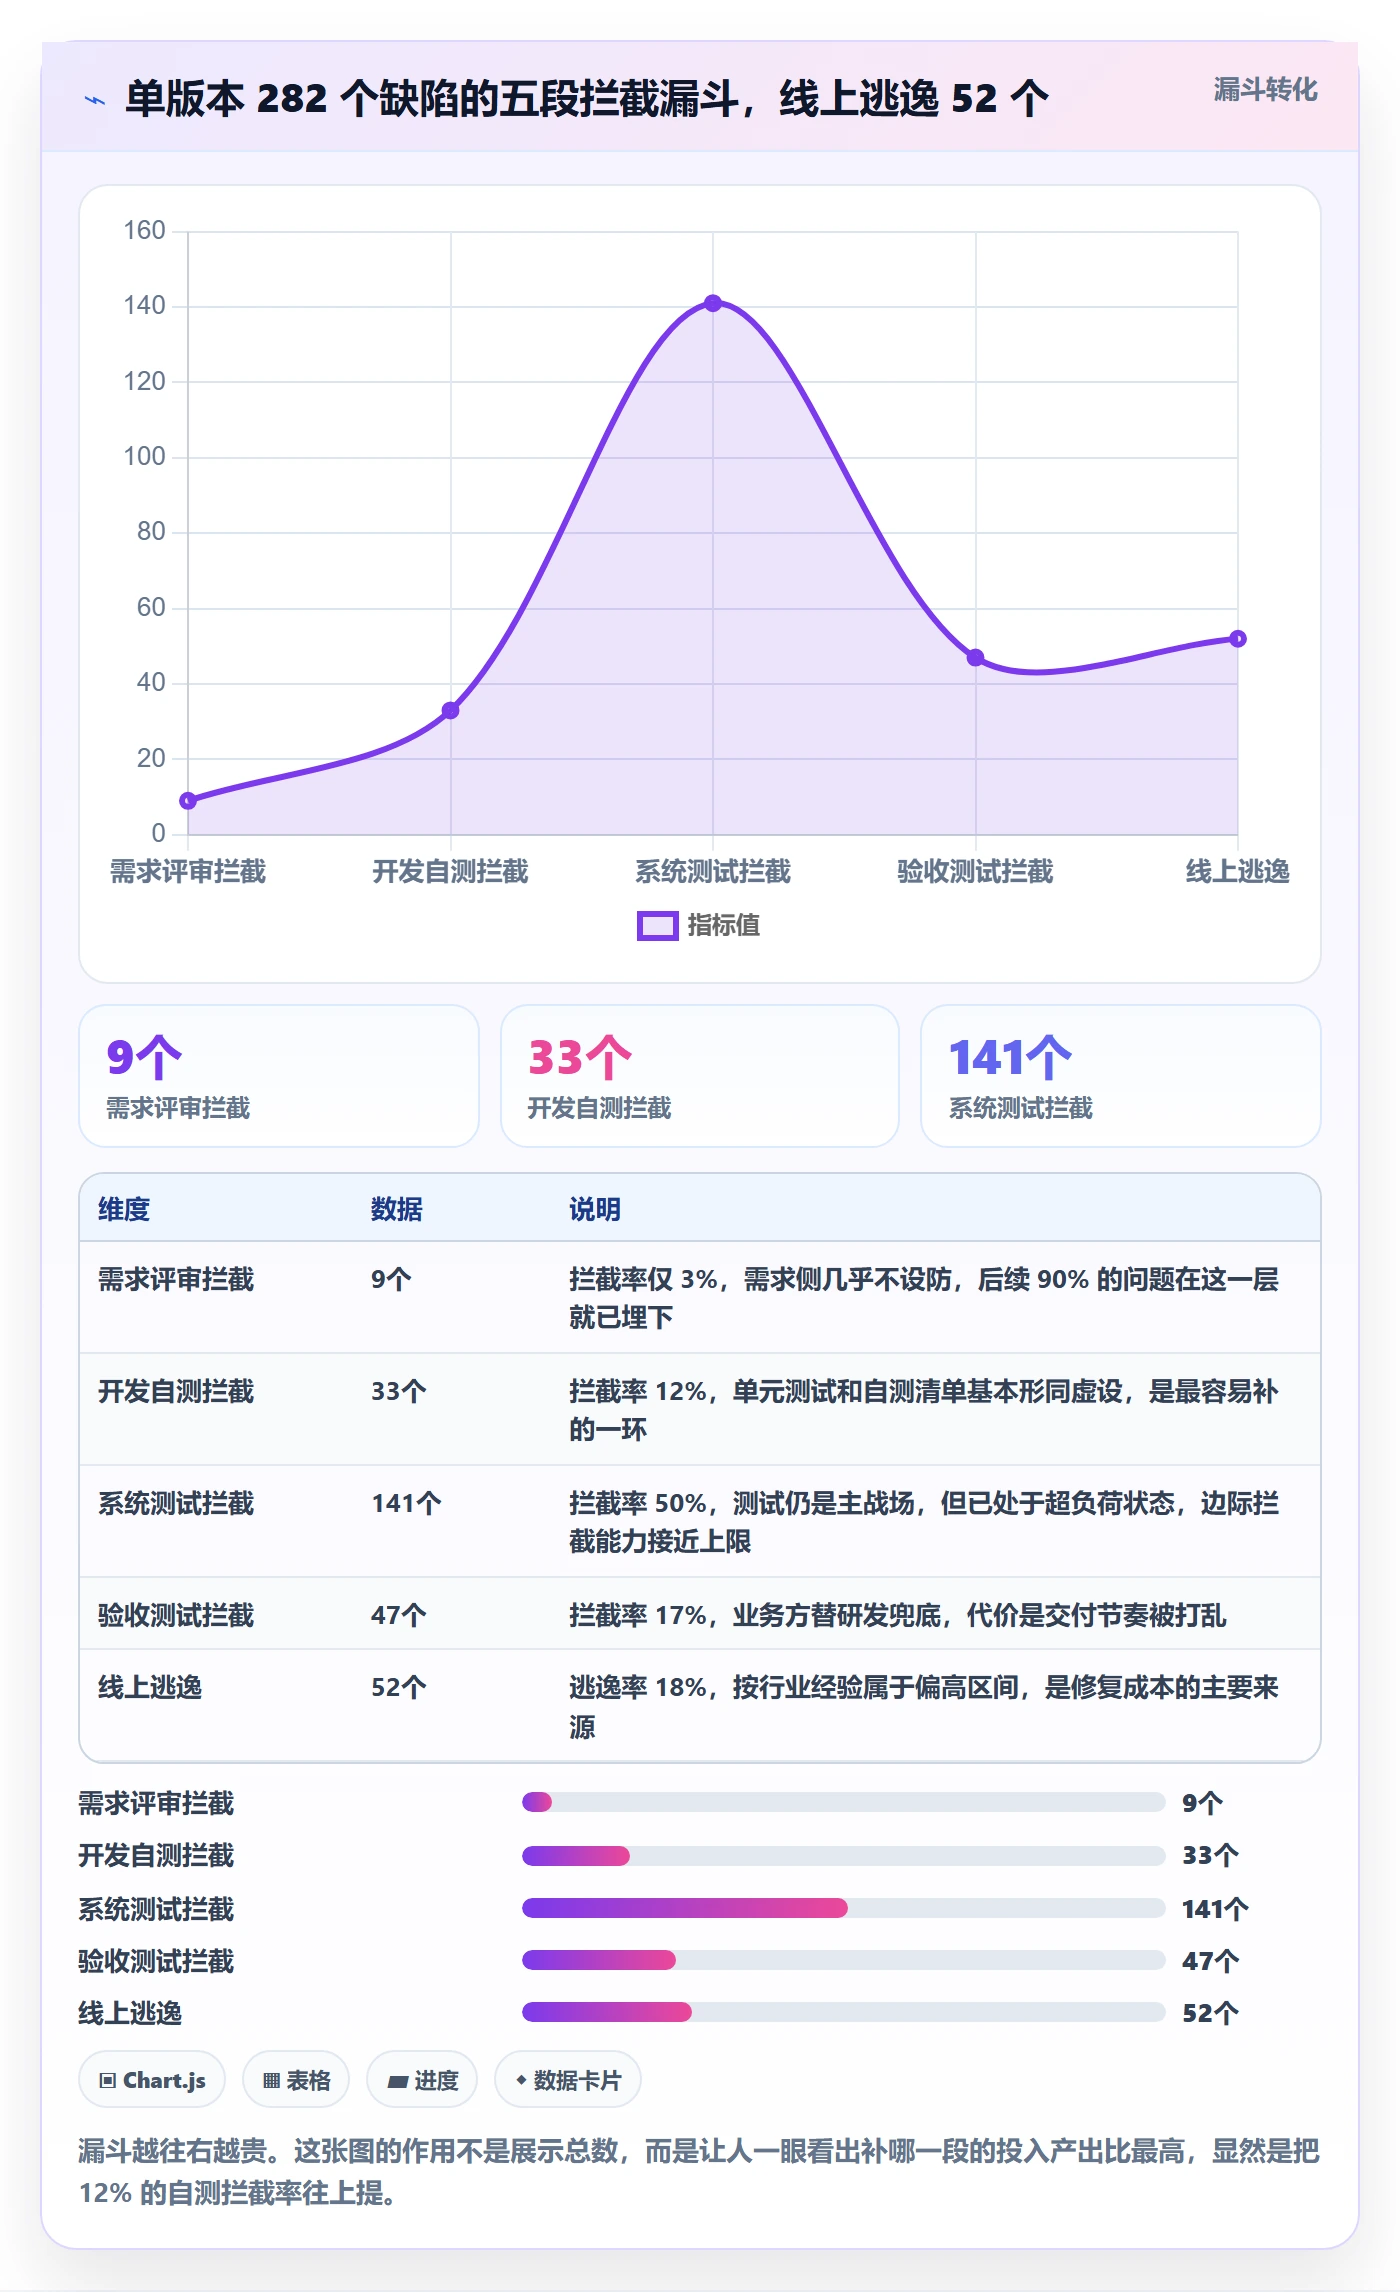Click the 验收测试拦截 data point on chart
Screen dimensions: 1400x2292
(975, 657)
